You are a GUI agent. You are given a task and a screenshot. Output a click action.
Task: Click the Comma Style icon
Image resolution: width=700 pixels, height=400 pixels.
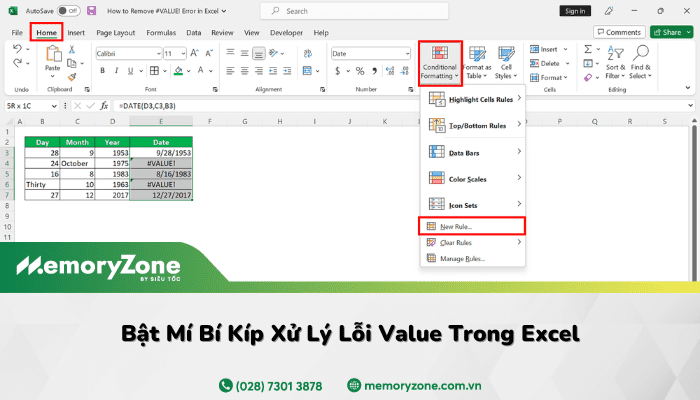(x=375, y=71)
